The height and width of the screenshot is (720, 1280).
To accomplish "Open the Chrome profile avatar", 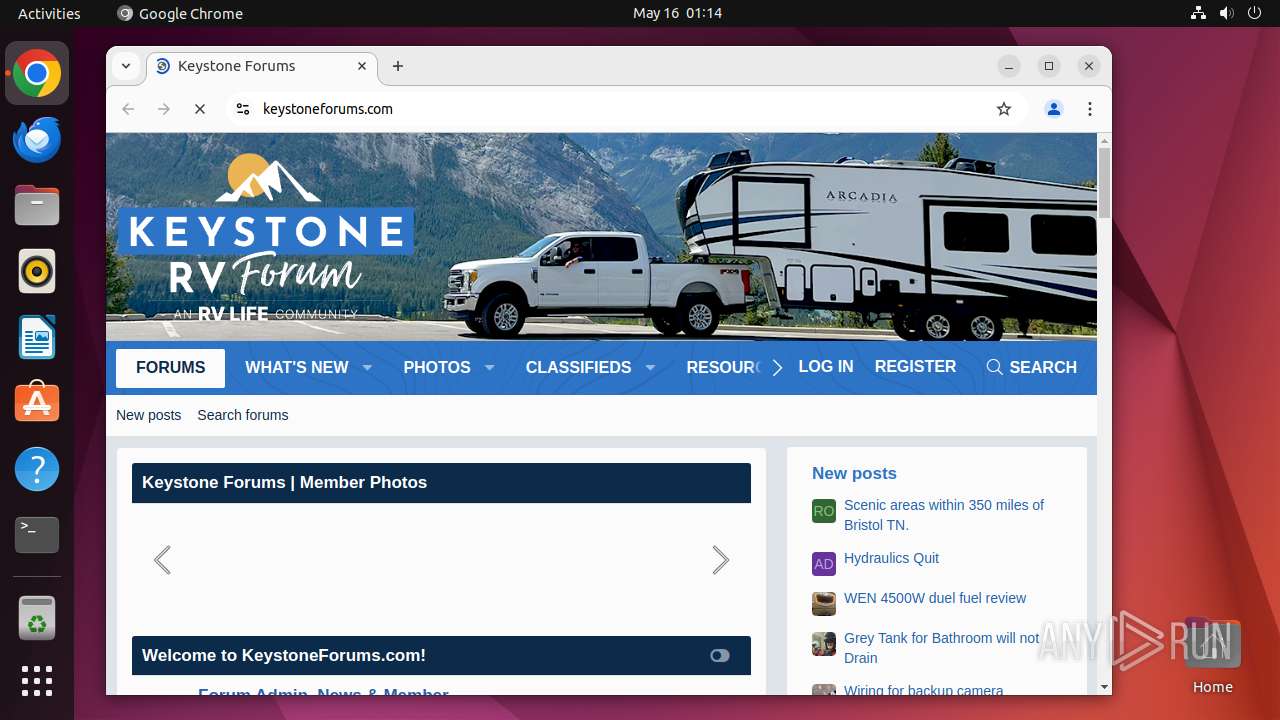I will pos(1054,109).
